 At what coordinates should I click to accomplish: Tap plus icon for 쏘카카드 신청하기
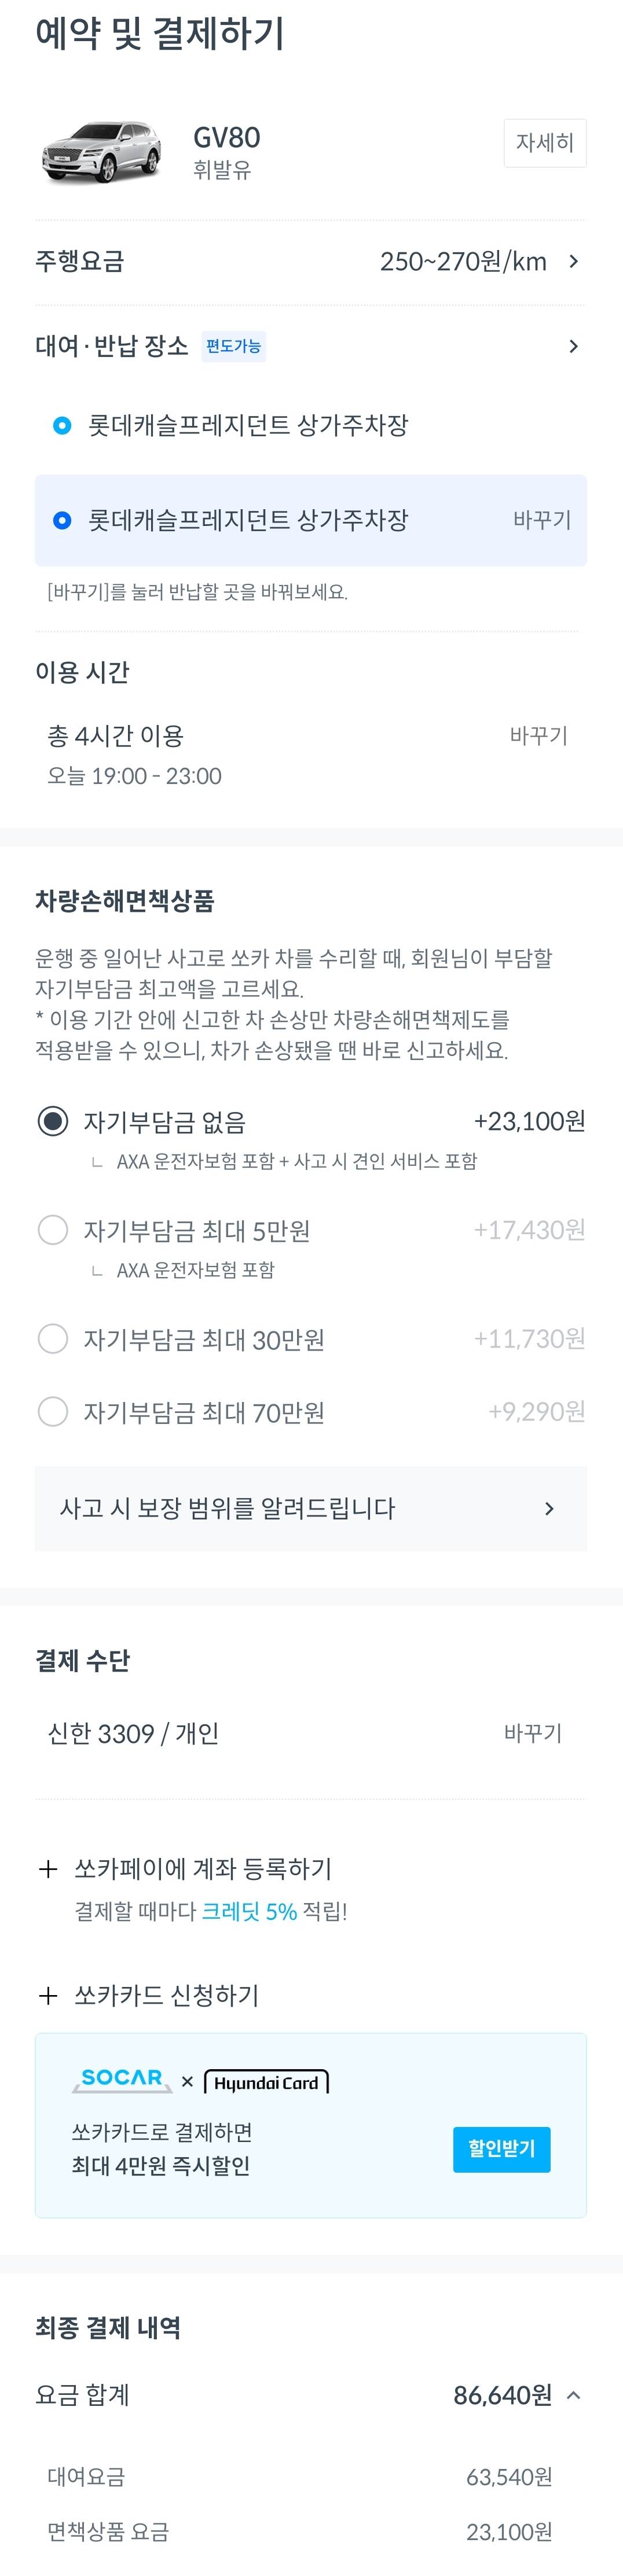click(x=47, y=1995)
